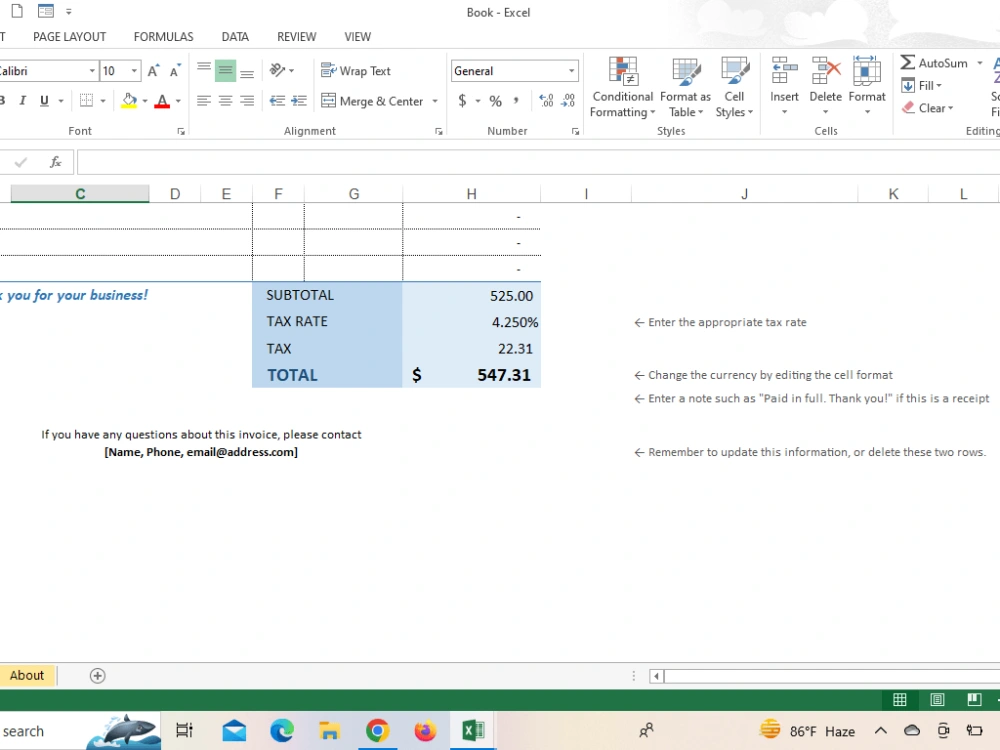Open the font color dropdown arrow
Image resolution: width=1000 pixels, height=750 pixels.
coord(179,101)
